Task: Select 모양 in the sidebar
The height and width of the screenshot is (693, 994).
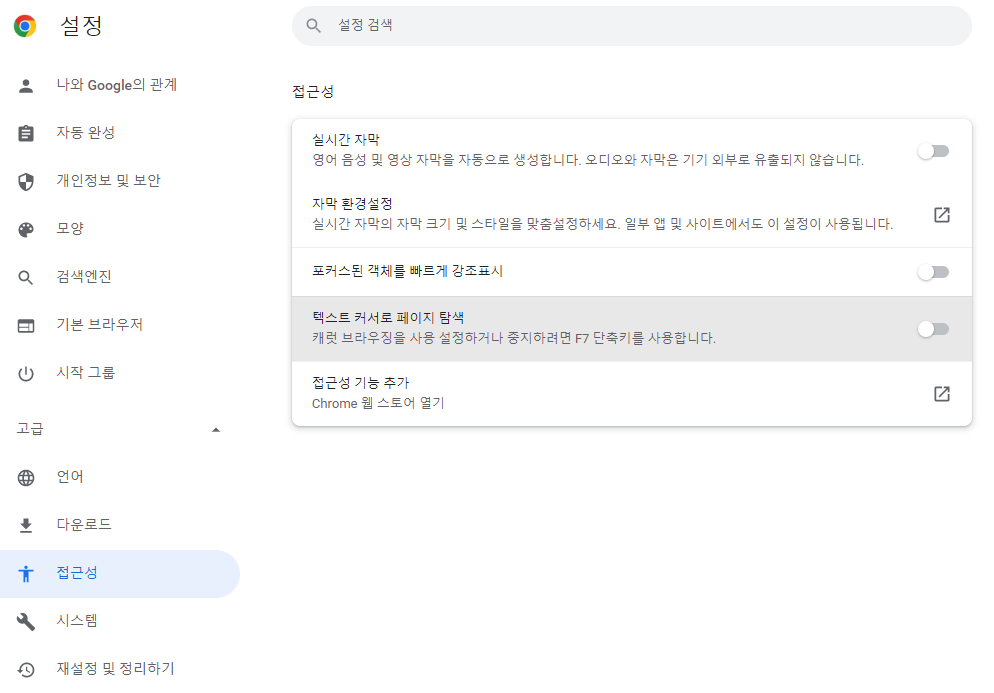Action: click(x=120, y=229)
